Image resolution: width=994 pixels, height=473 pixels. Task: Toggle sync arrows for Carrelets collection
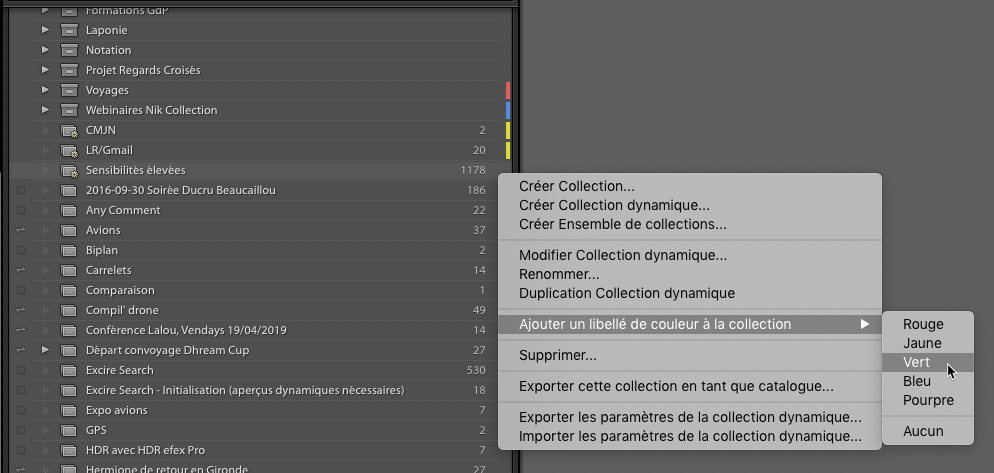coord(21,270)
